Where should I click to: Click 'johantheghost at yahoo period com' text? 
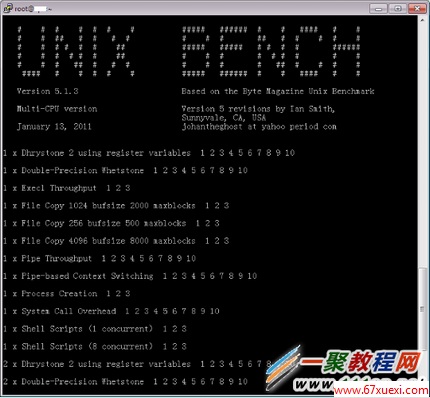(x=259, y=127)
